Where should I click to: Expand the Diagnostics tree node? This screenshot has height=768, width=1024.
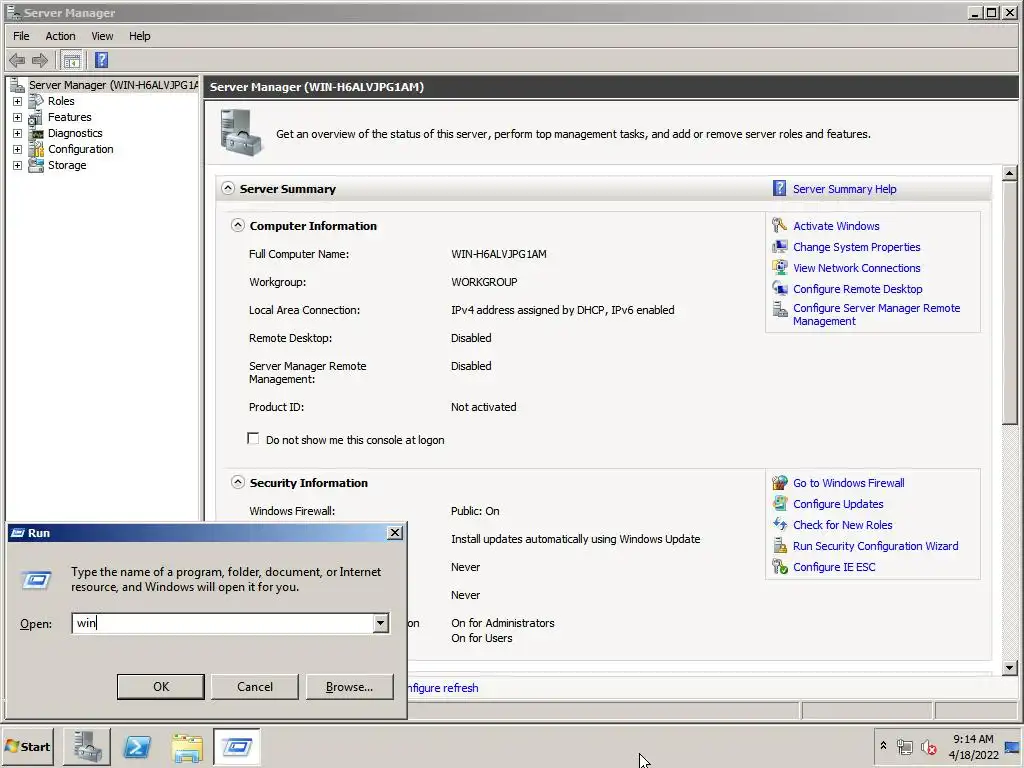tap(18, 133)
